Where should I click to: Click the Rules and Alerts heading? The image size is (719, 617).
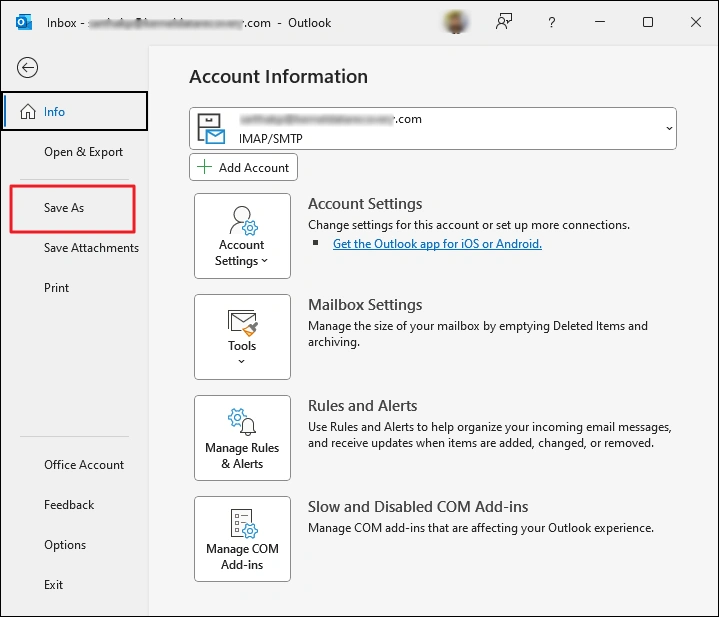tap(362, 406)
